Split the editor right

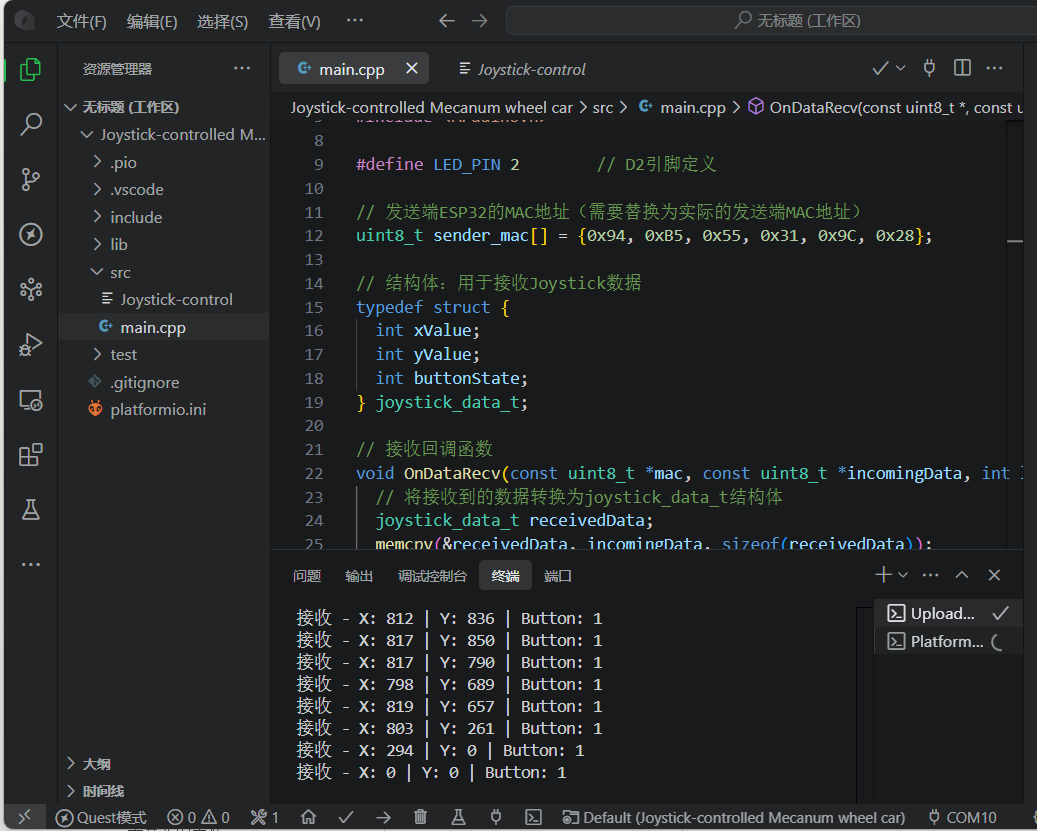tap(962, 68)
